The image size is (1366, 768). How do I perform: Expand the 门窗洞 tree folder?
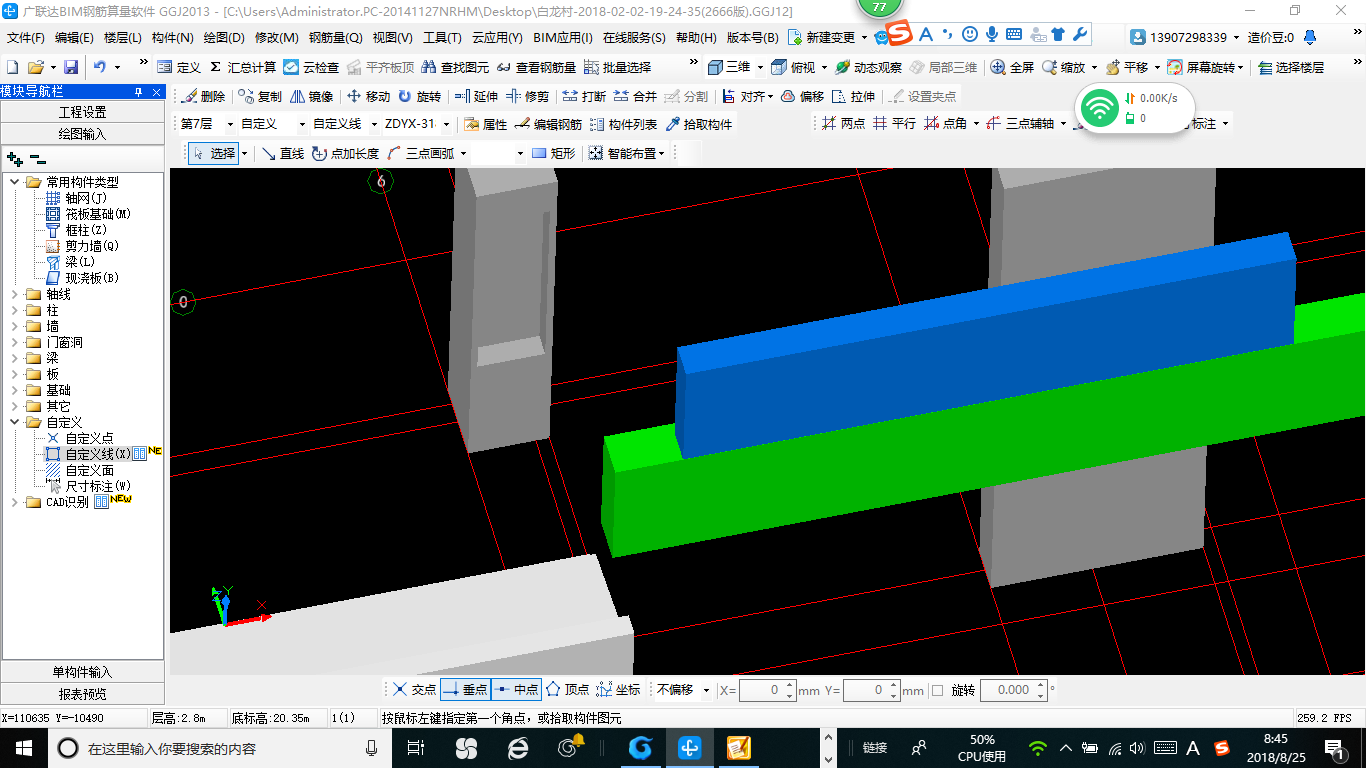[15, 342]
